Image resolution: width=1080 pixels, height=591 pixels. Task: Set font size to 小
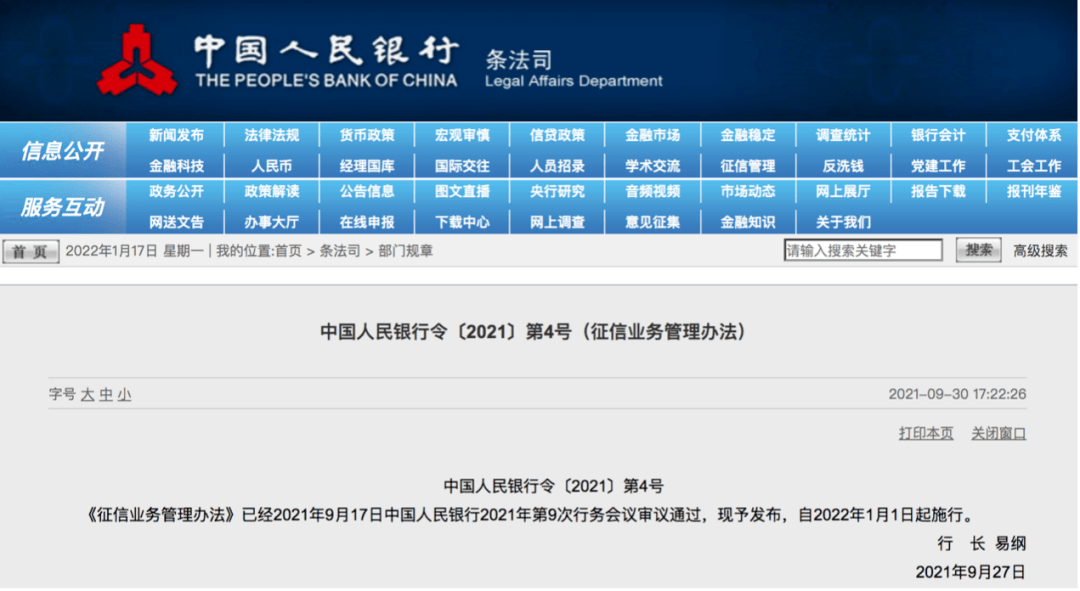[x=125, y=395]
